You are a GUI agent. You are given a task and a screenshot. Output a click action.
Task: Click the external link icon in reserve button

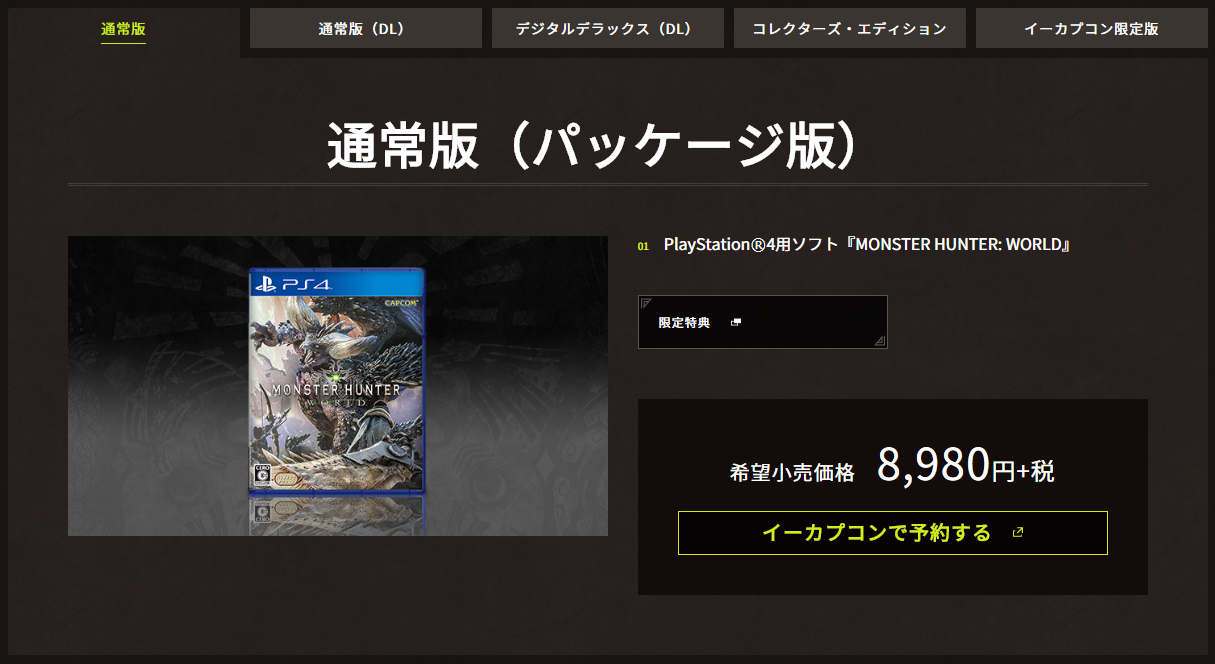(1018, 533)
